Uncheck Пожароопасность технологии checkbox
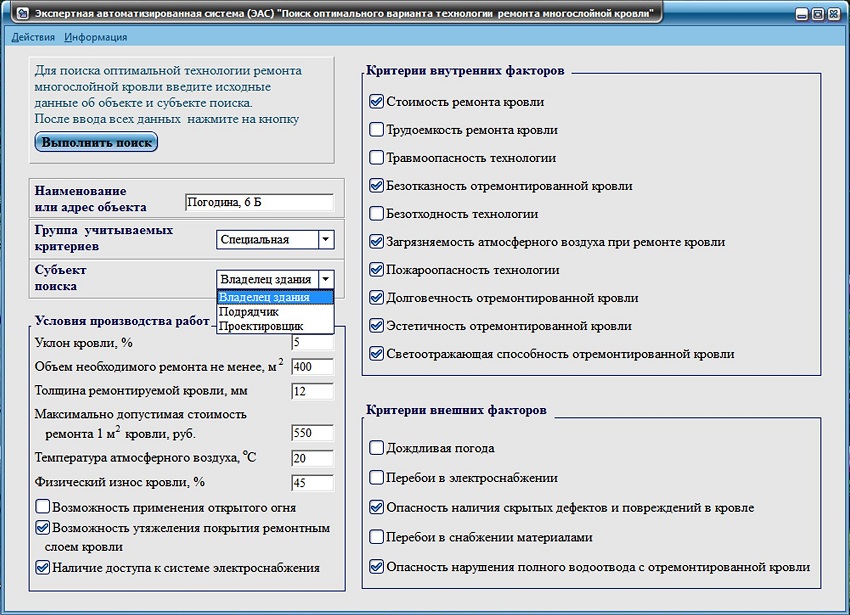 click(x=376, y=269)
